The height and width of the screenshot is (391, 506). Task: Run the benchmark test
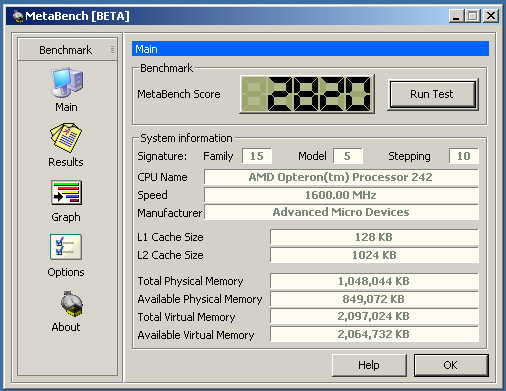(x=432, y=94)
